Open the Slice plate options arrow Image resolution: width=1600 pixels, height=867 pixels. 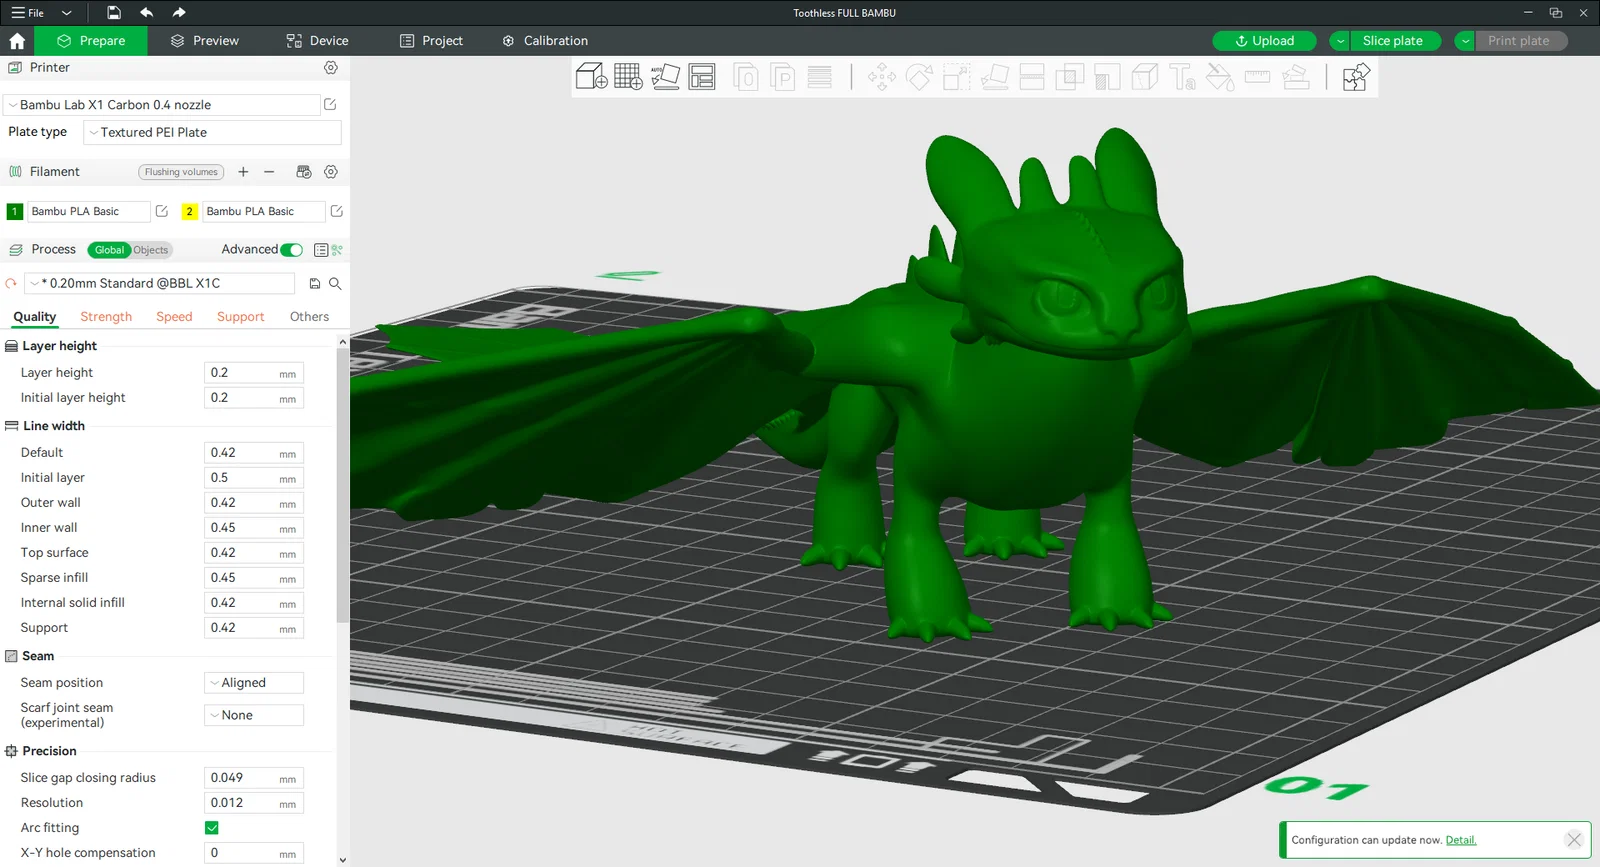(x=1340, y=41)
